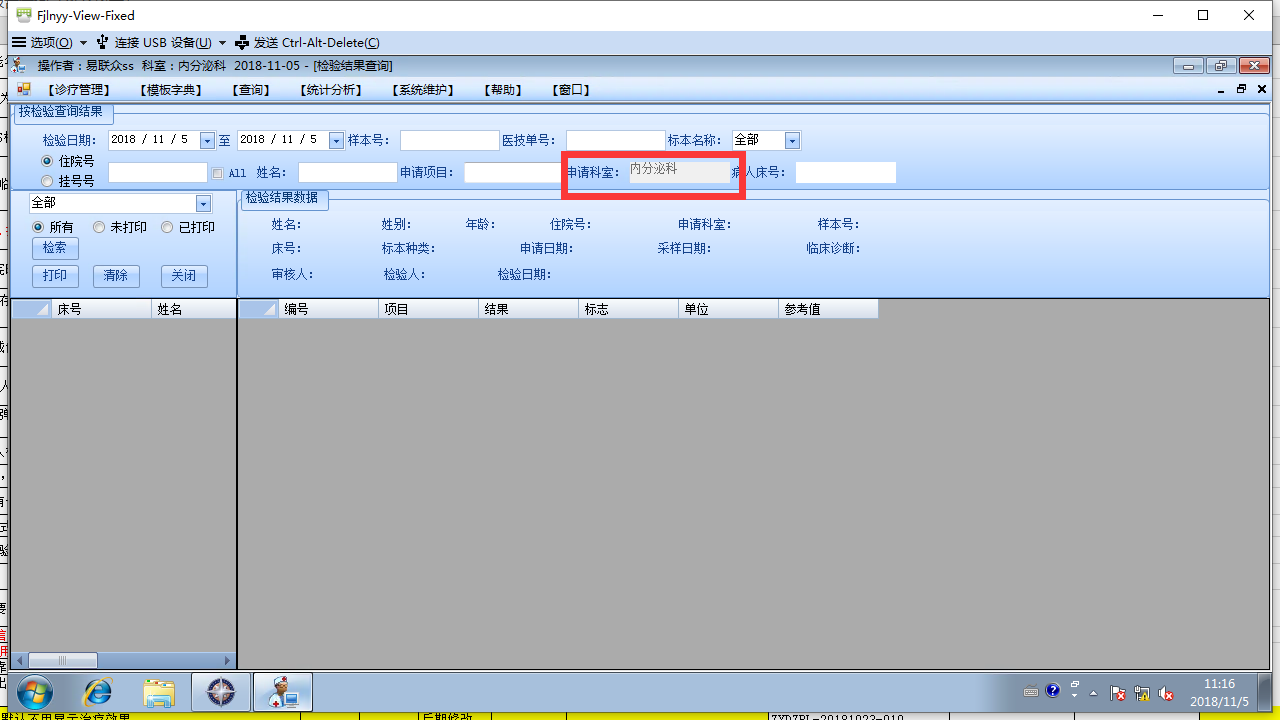Click the 参考值 column header

pyautogui.click(x=829, y=310)
